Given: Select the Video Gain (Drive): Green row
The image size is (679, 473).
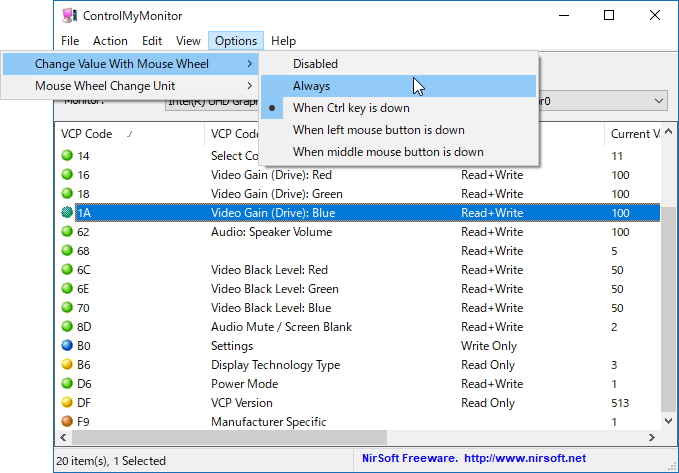Looking at the screenshot, I should (358, 194).
